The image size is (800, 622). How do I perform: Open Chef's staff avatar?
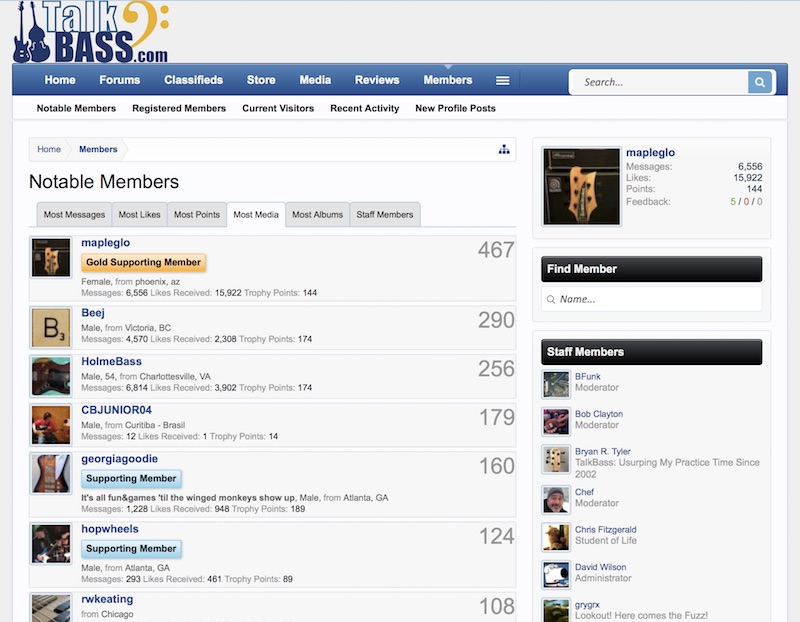tap(556, 500)
